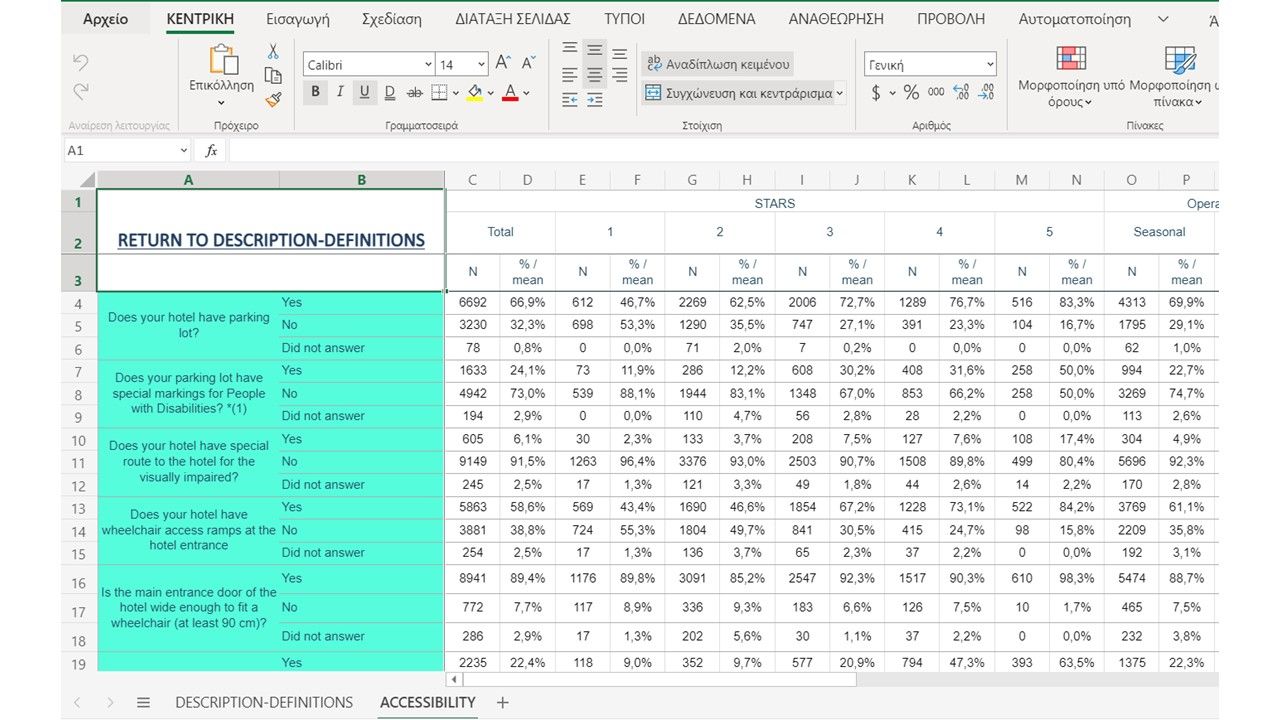Add a new sheet with plus
The image size is (1280, 720).
point(502,703)
